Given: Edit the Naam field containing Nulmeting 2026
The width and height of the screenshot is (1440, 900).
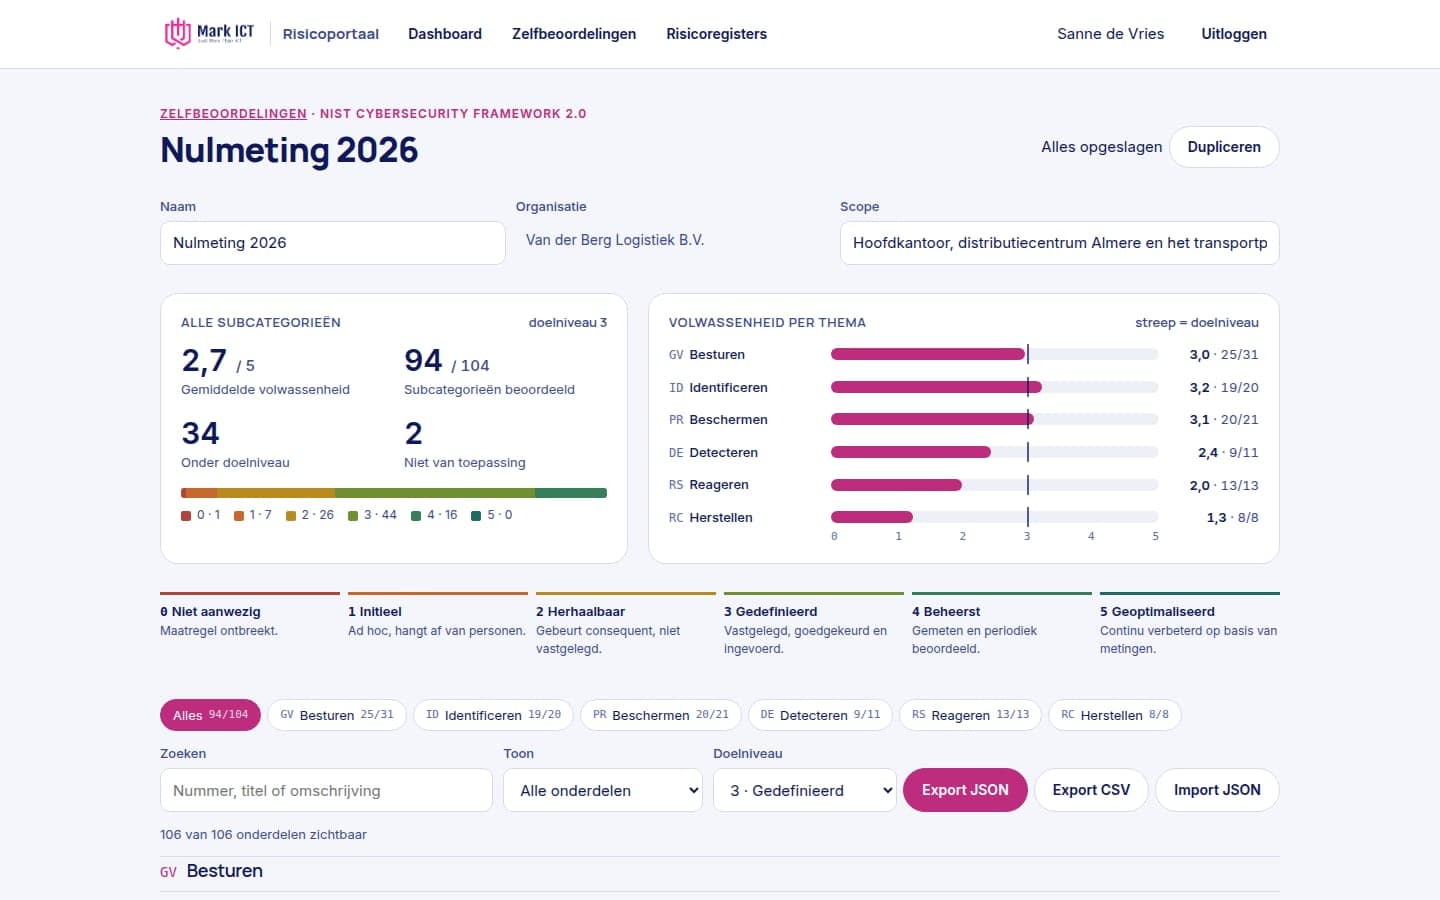Looking at the screenshot, I should click(x=333, y=243).
